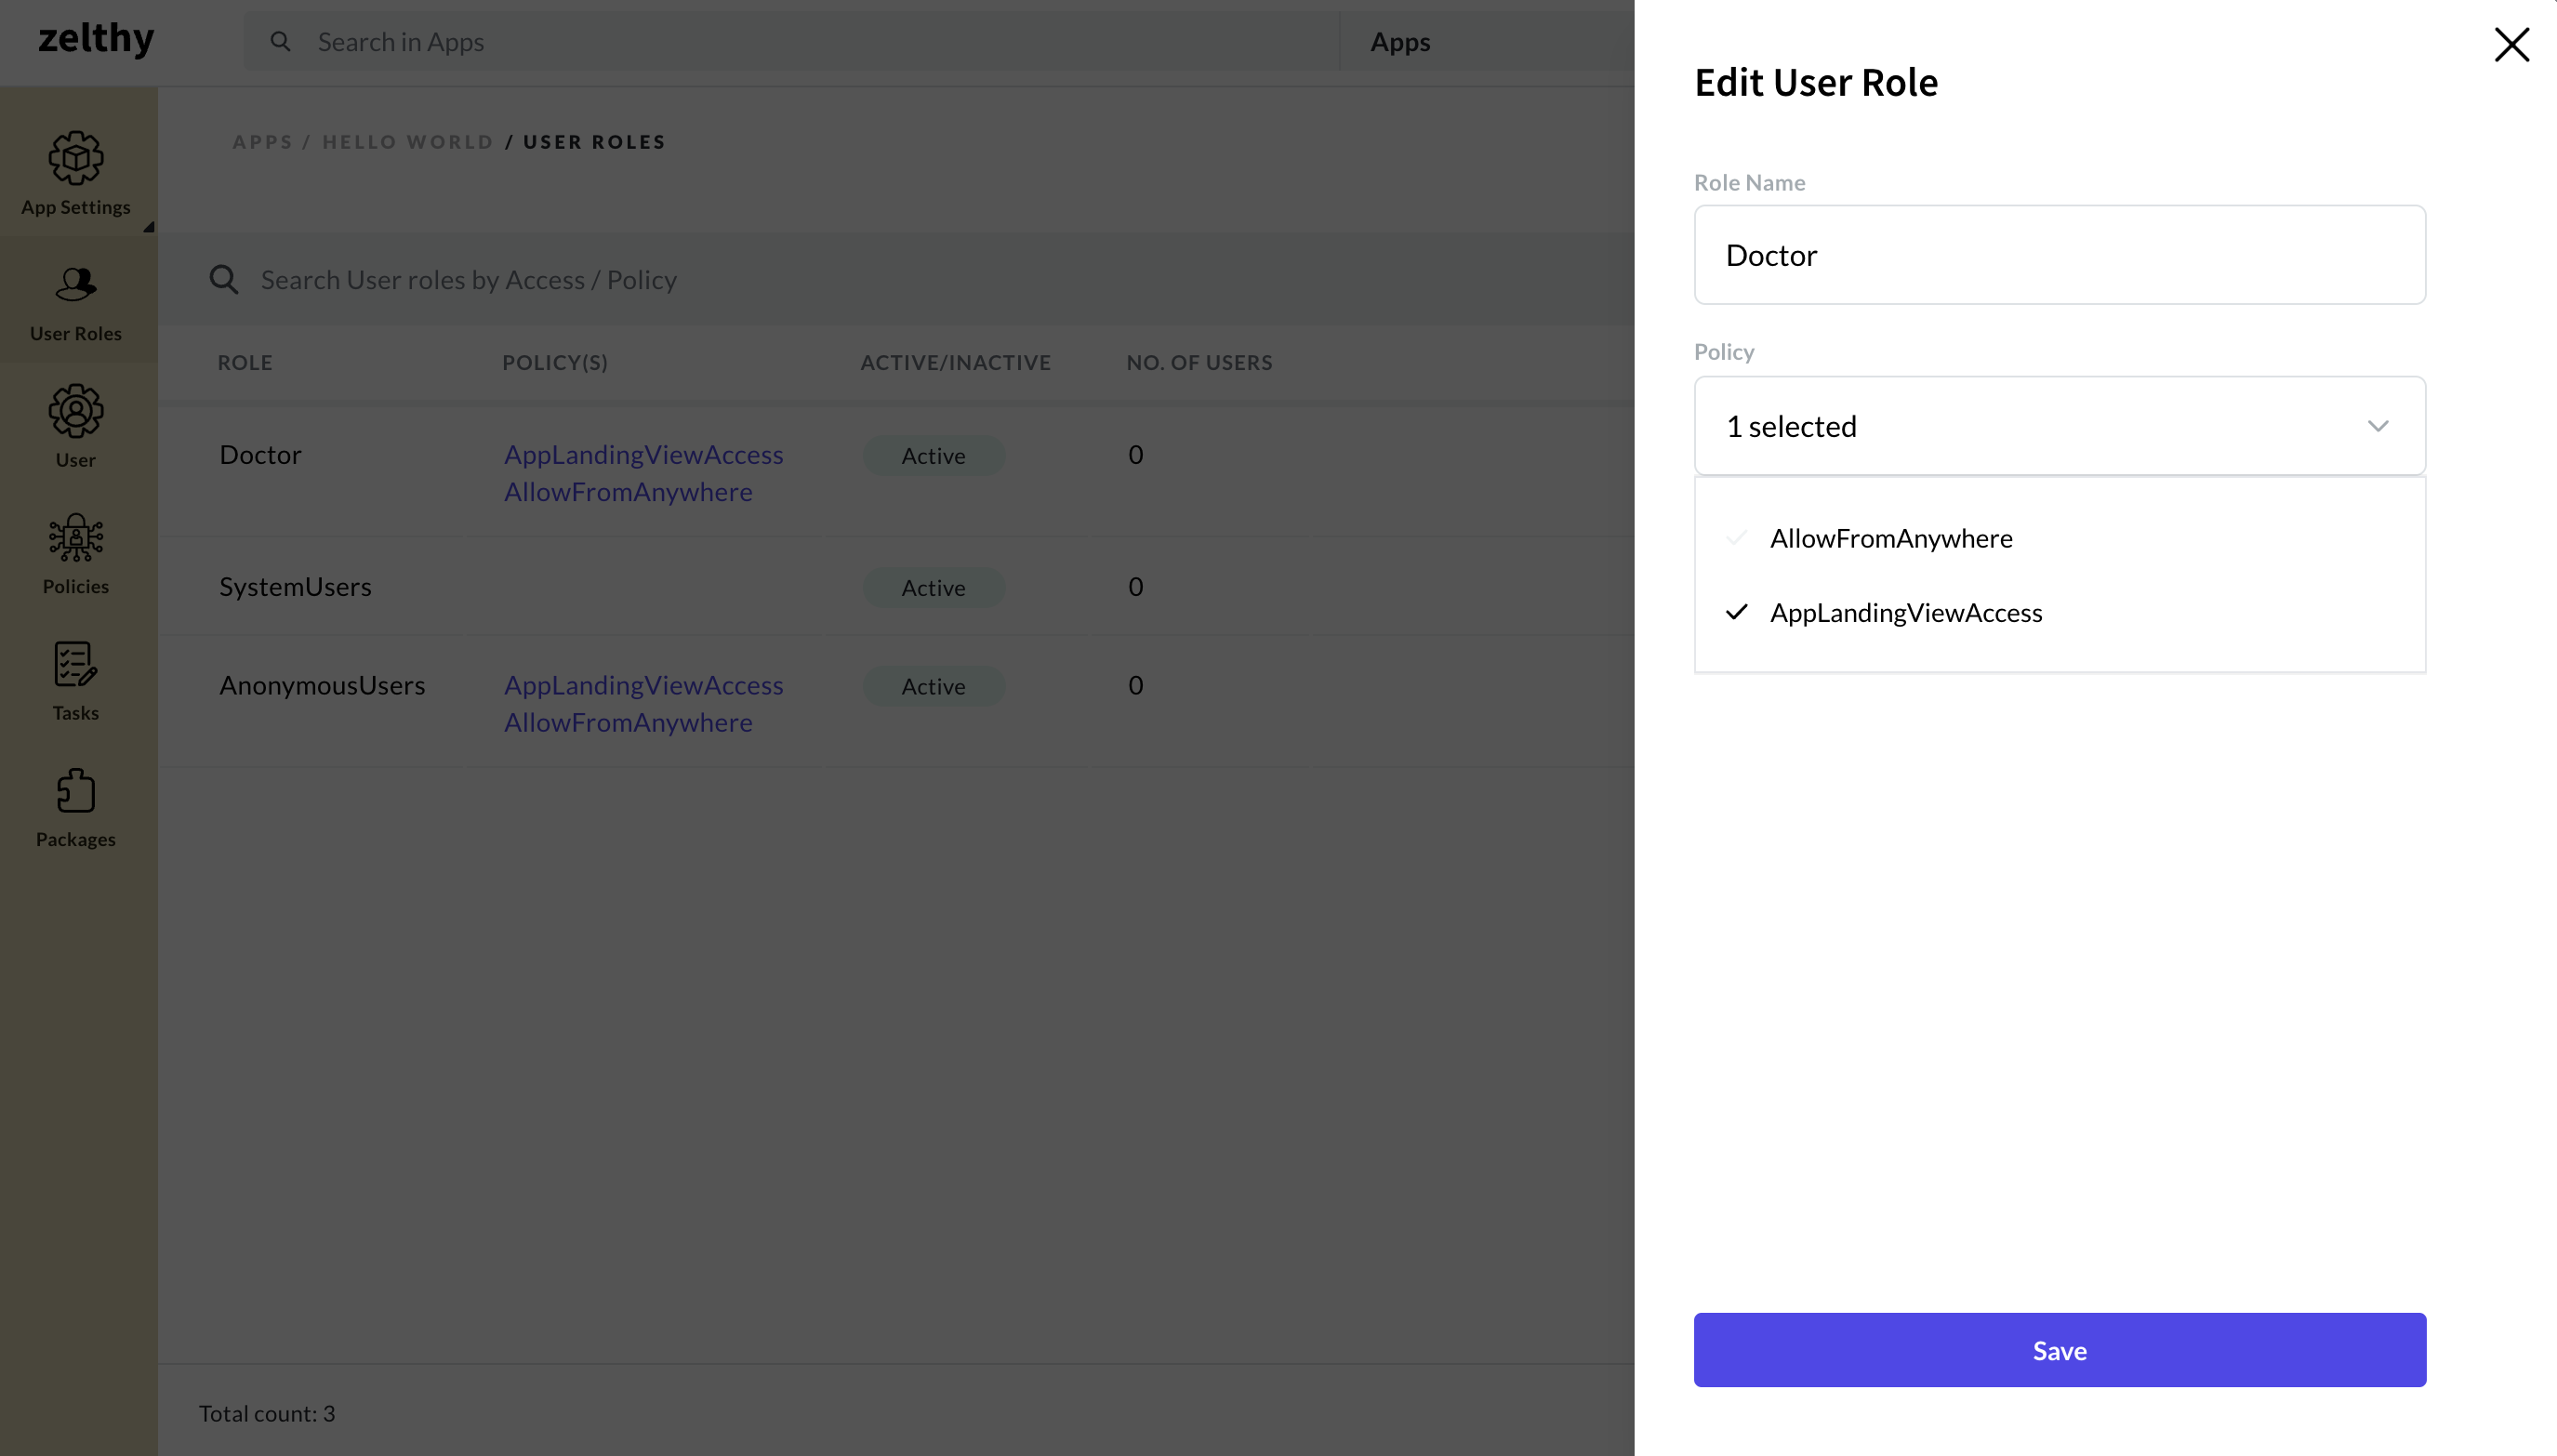This screenshot has width=2557, height=1456.
Task: Click the Active badge in the Doctor row
Action: (933, 455)
